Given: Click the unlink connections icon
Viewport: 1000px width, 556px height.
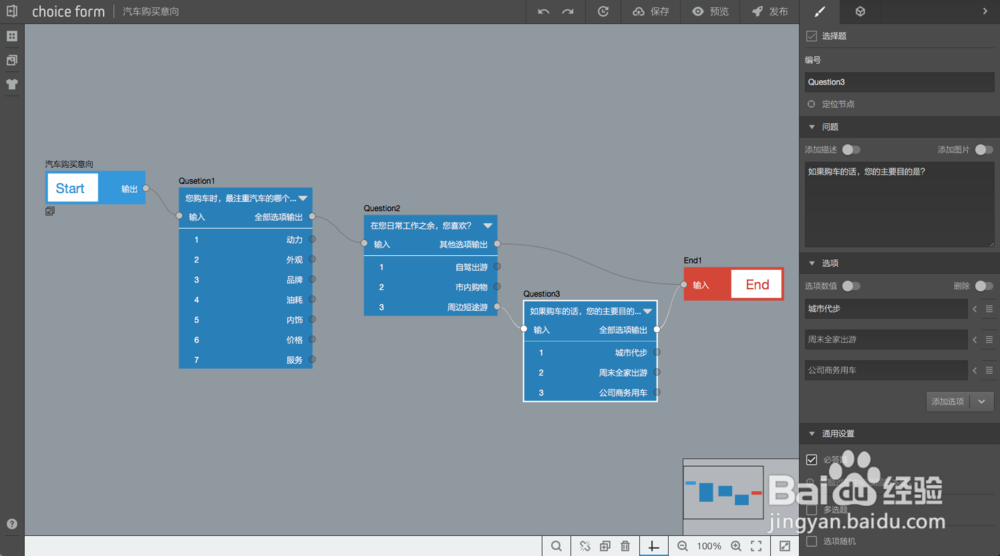Looking at the screenshot, I should pyautogui.click(x=585, y=546).
